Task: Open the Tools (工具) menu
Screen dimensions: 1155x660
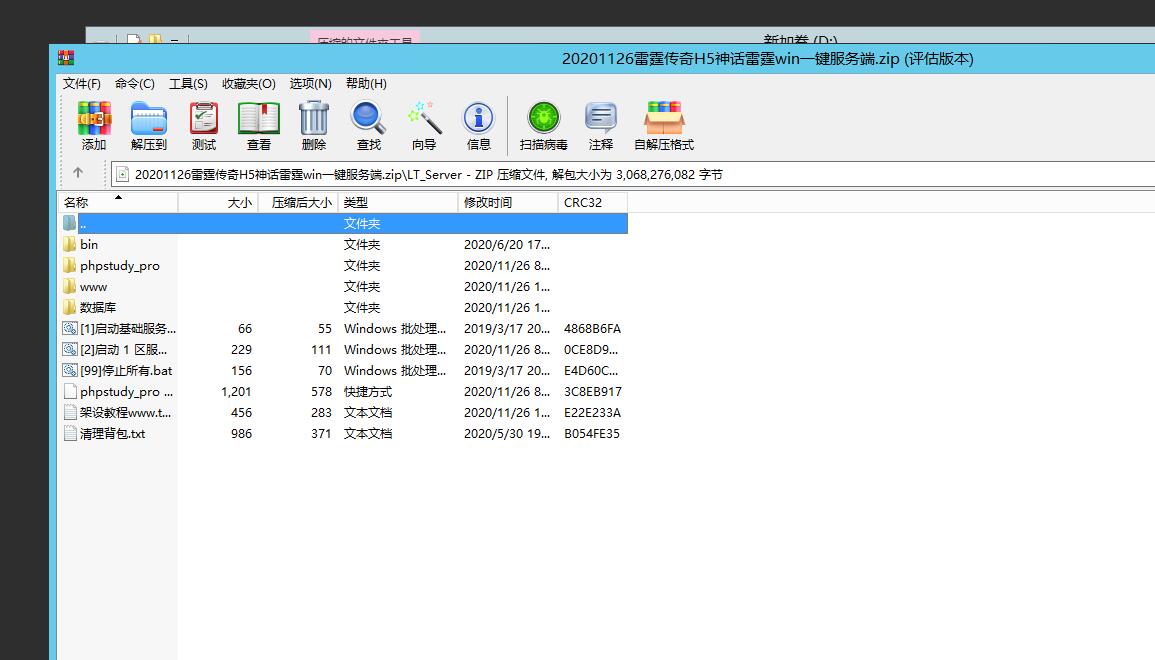Action: 188,84
